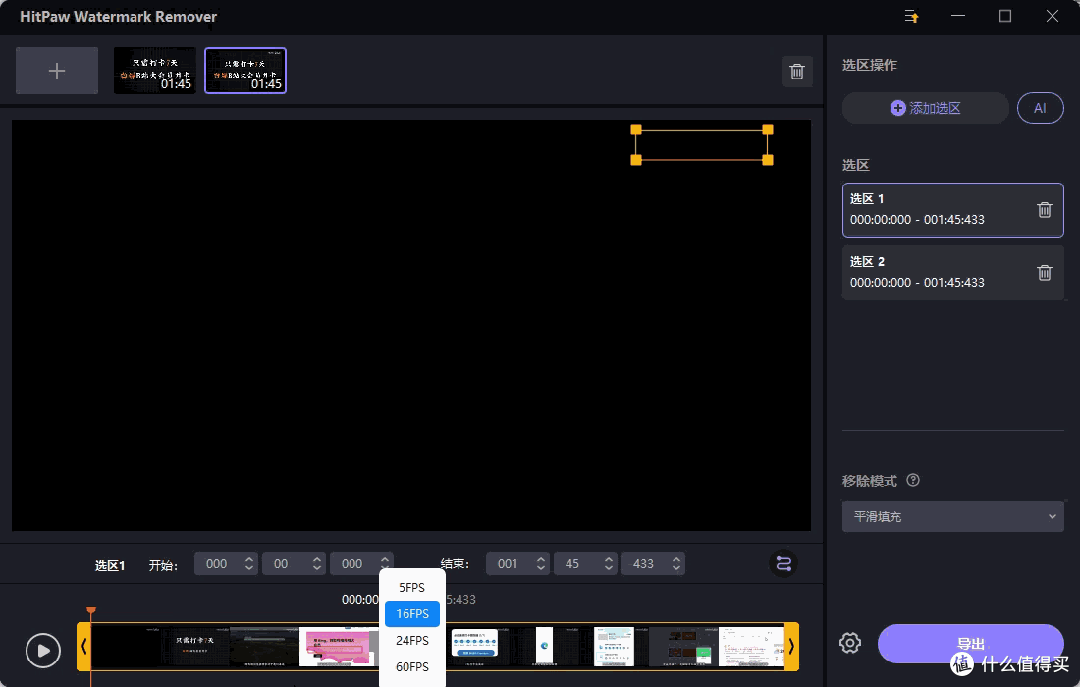Click the loop/switch icon beside end time

pos(783,564)
